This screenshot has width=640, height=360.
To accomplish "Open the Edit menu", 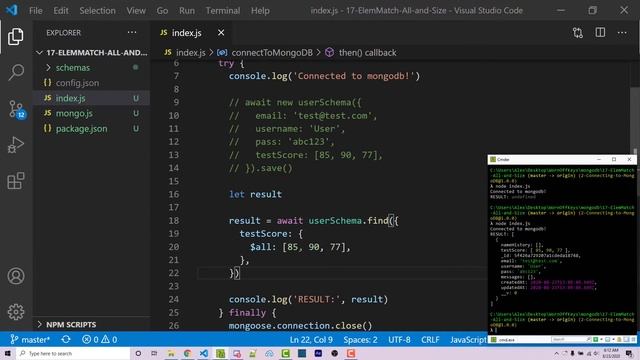I will coord(61,10).
